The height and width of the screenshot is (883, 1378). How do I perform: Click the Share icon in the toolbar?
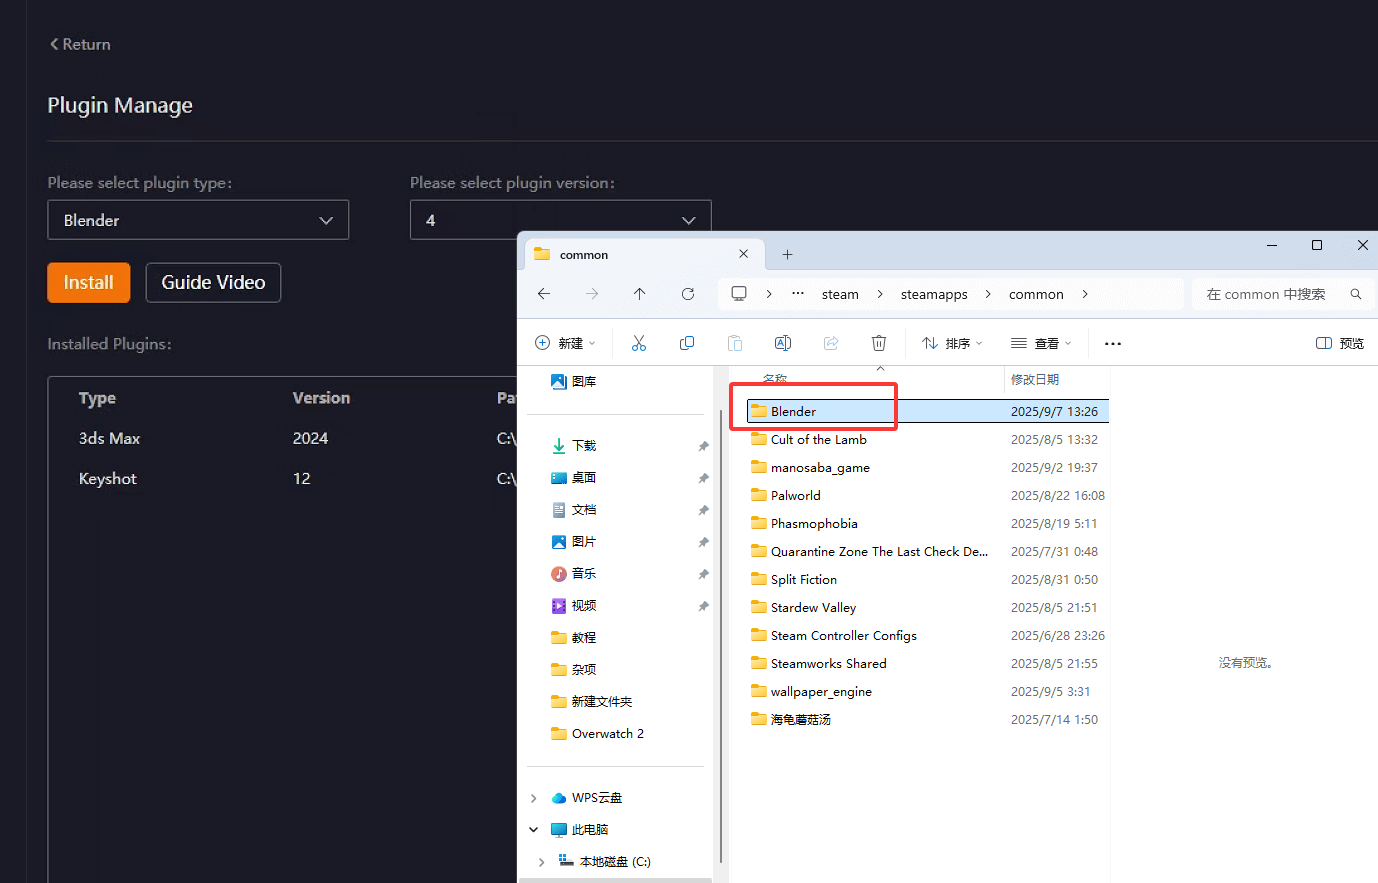pos(831,343)
